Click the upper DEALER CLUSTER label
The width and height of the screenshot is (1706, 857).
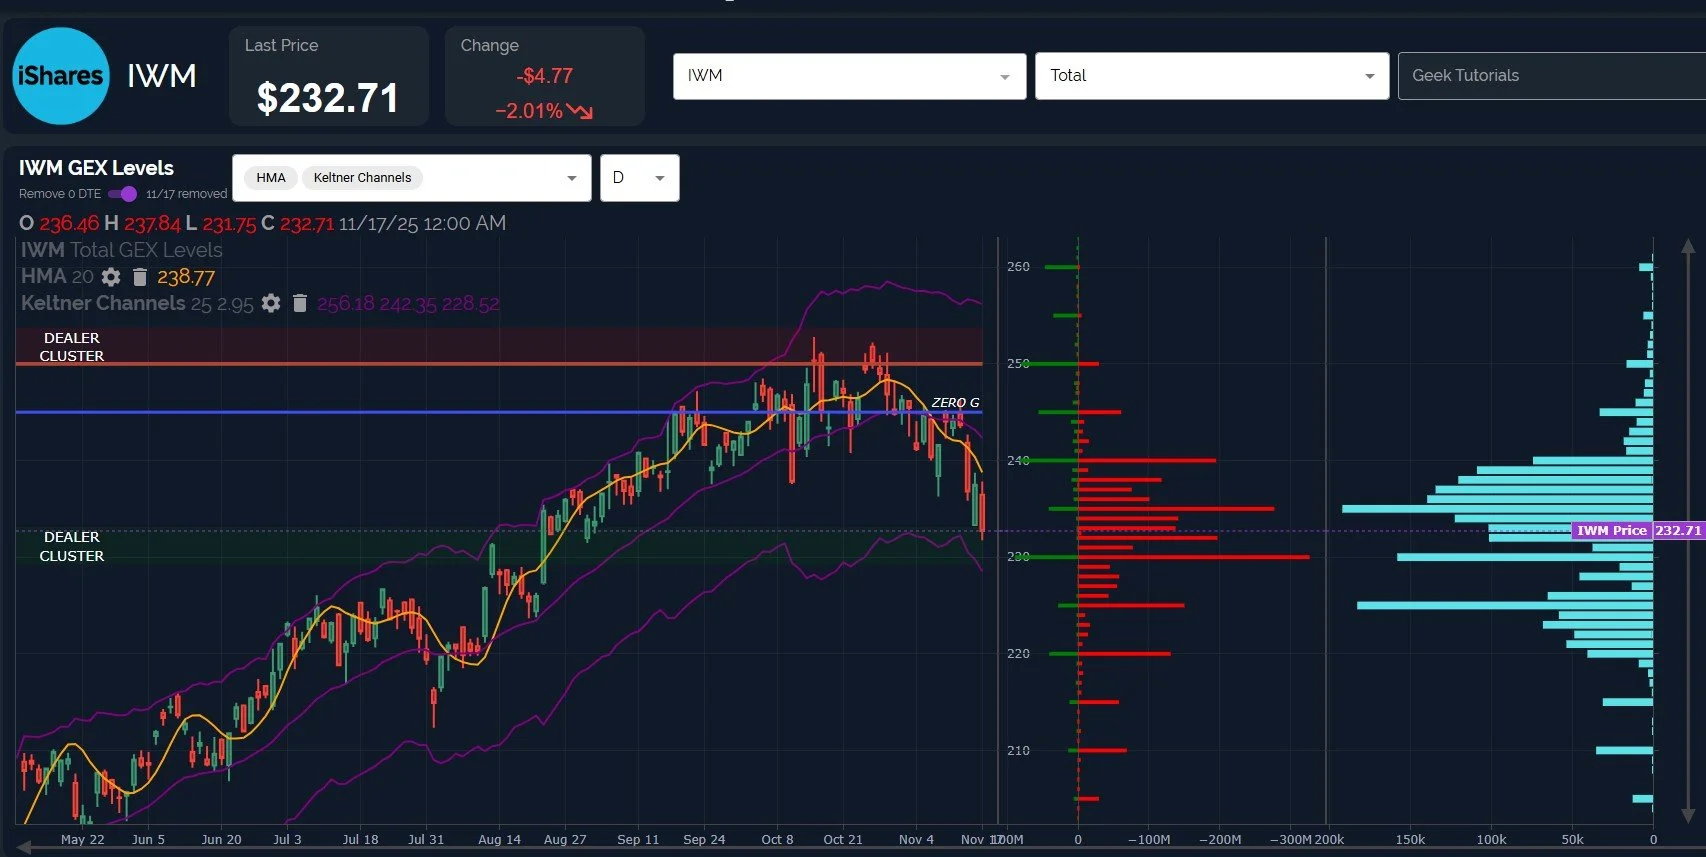pos(72,347)
